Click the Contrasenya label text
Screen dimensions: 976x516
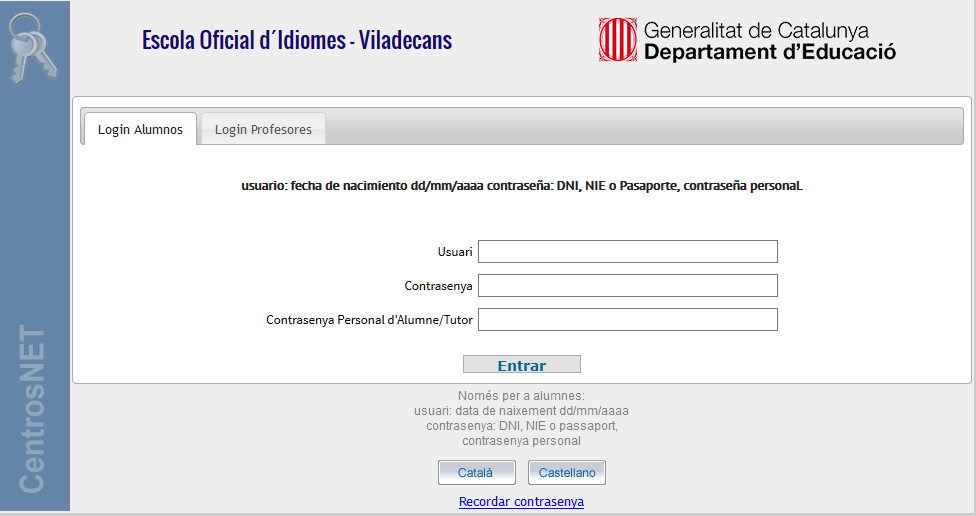pyautogui.click(x=438, y=286)
